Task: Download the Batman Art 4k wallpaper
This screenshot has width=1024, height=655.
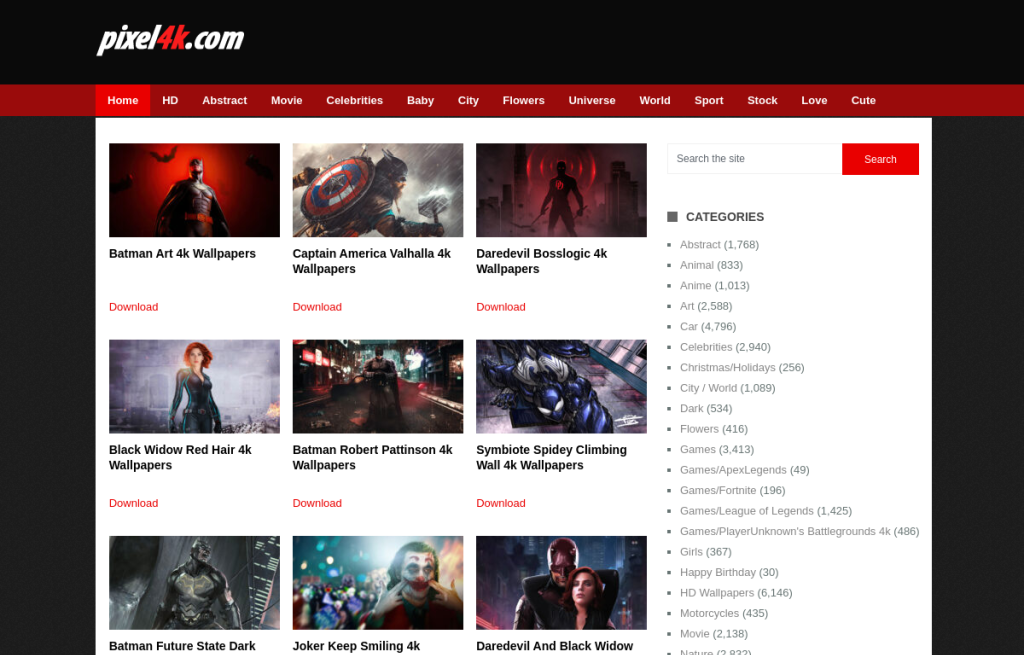Action: point(133,307)
